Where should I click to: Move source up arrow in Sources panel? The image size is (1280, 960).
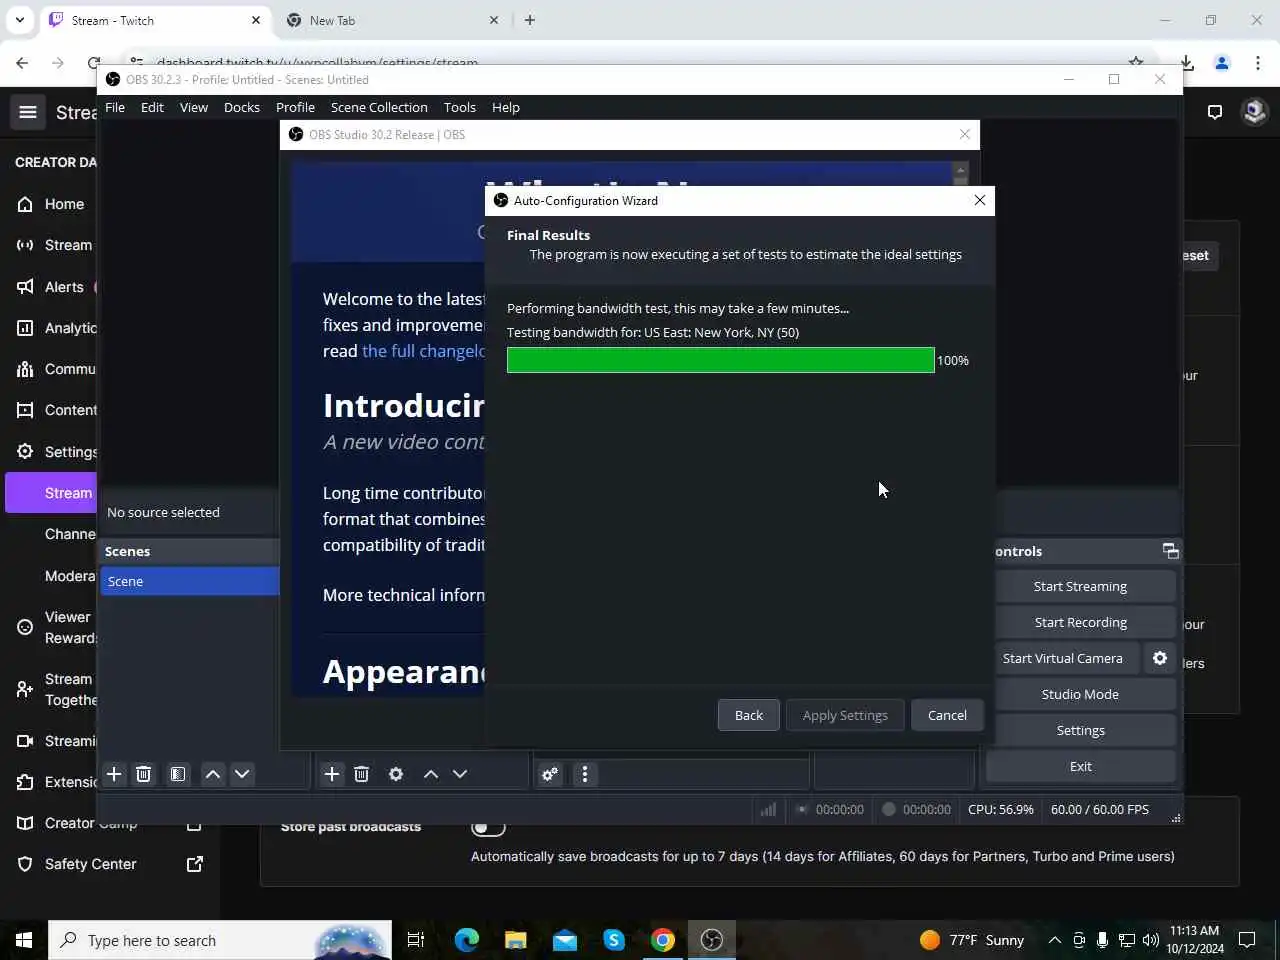[x=431, y=774]
